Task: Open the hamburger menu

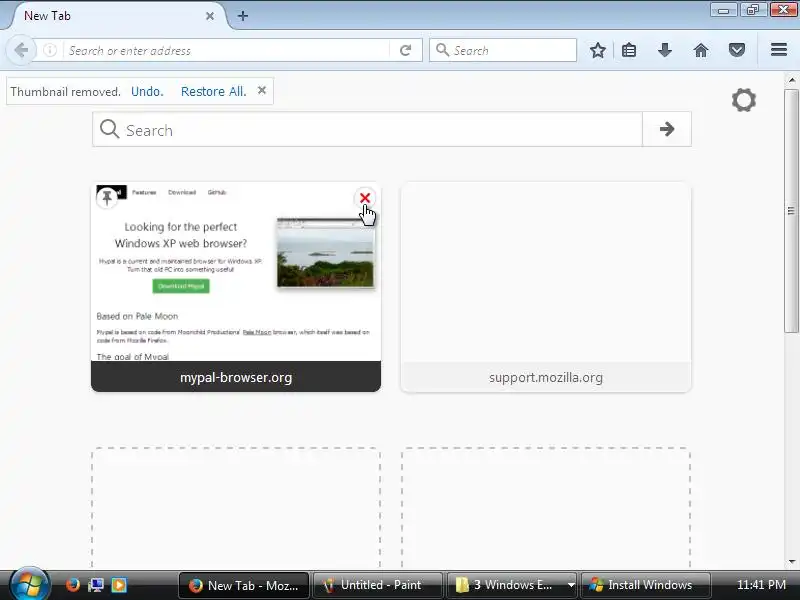Action: coord(779,49)
